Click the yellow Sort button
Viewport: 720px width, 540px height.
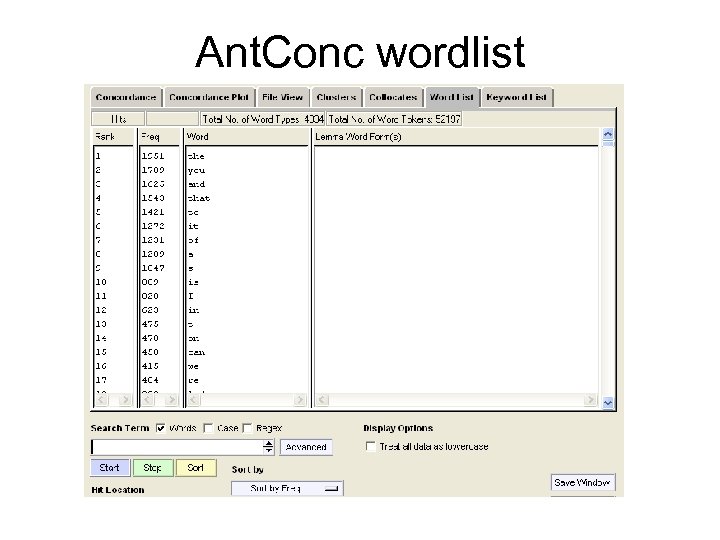click(x=196, y=467)
